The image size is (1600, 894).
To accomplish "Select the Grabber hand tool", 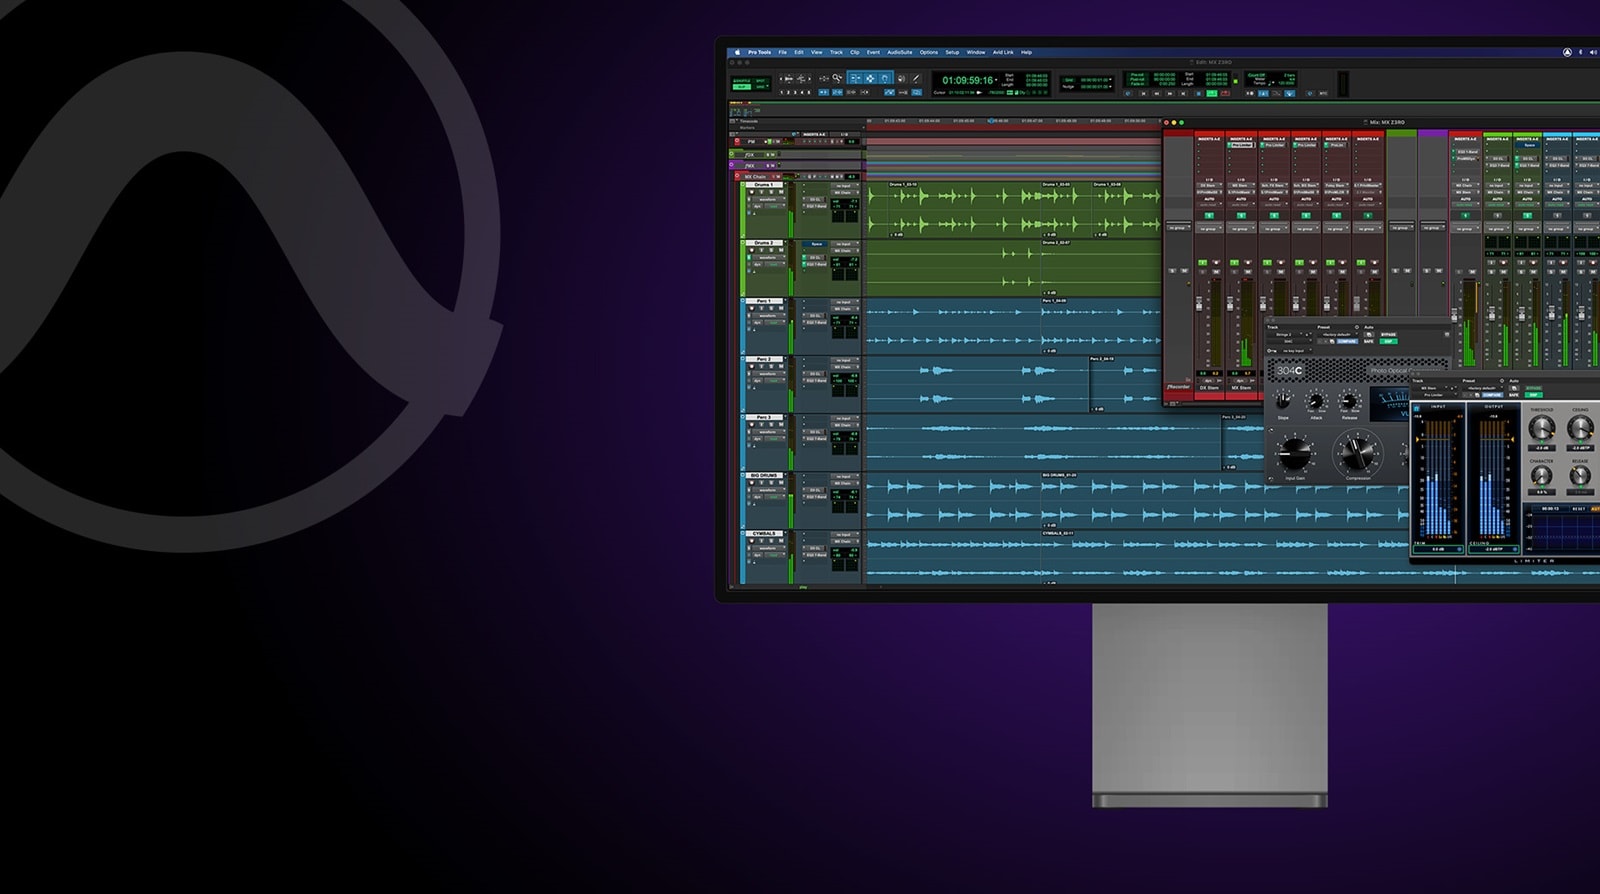I will pyautogui.click(x=885, y=78).
